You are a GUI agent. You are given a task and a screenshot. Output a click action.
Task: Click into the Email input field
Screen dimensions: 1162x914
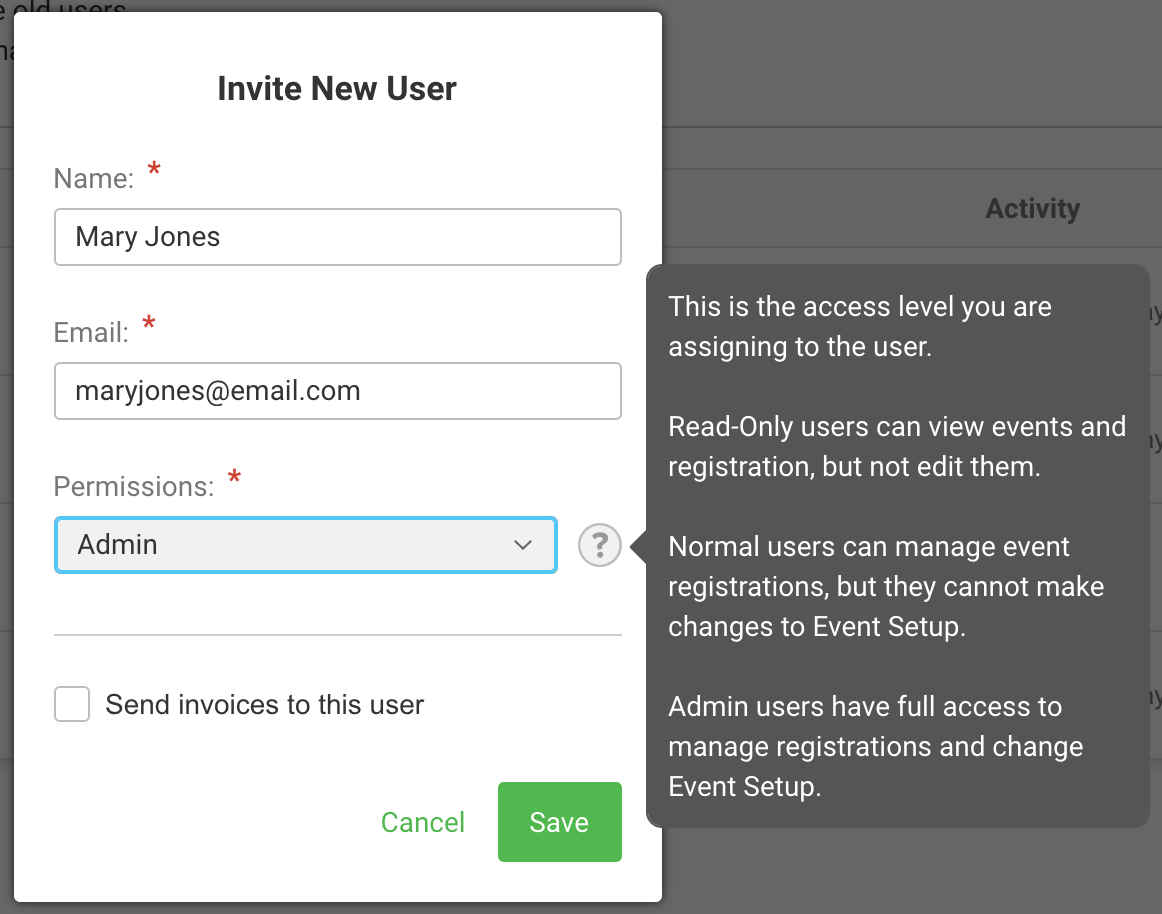[338, 390]
